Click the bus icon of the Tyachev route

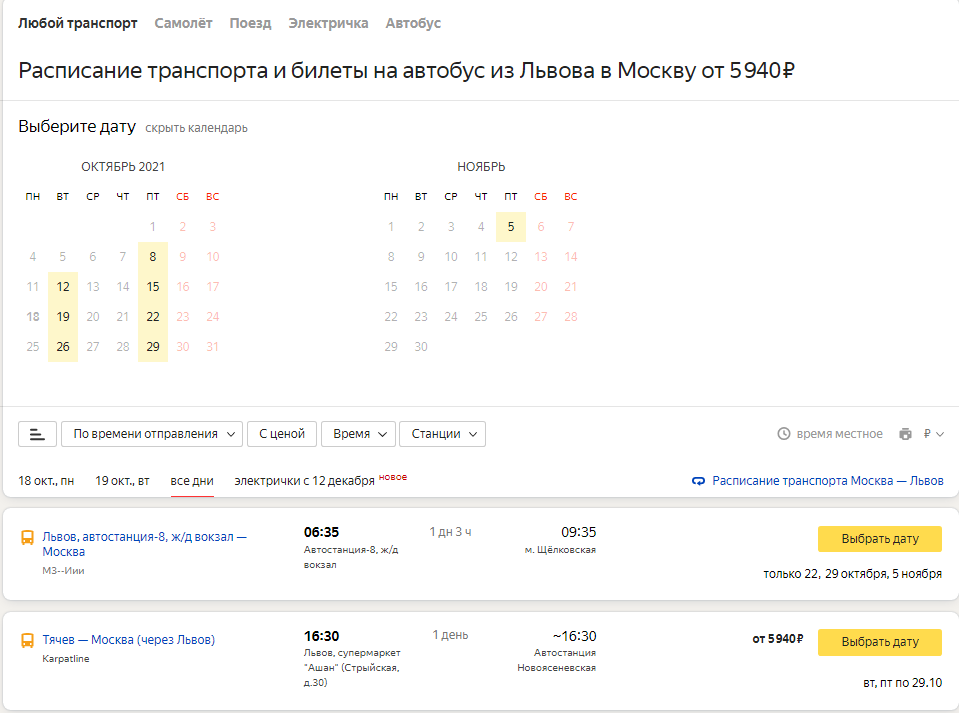click(x=28, y=641)
